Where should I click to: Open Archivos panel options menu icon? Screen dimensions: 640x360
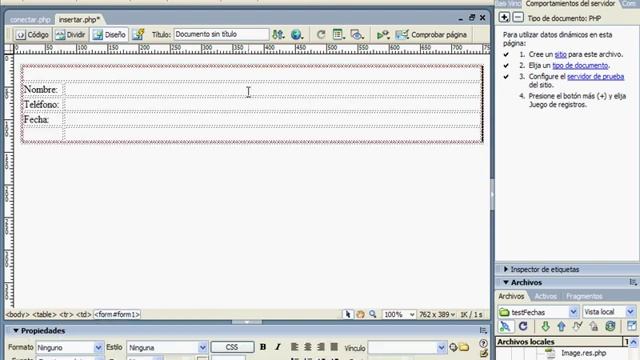tap(633, 282)
